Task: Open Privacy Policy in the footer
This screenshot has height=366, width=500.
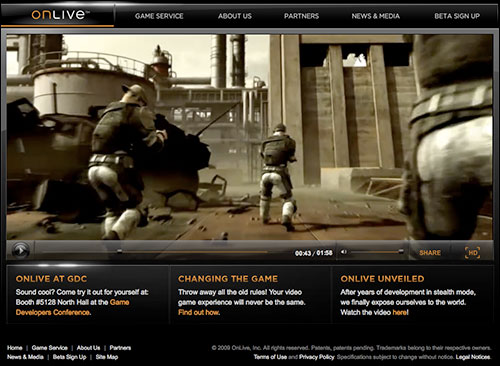Action: pyautogui.click(x=316, y=357)
